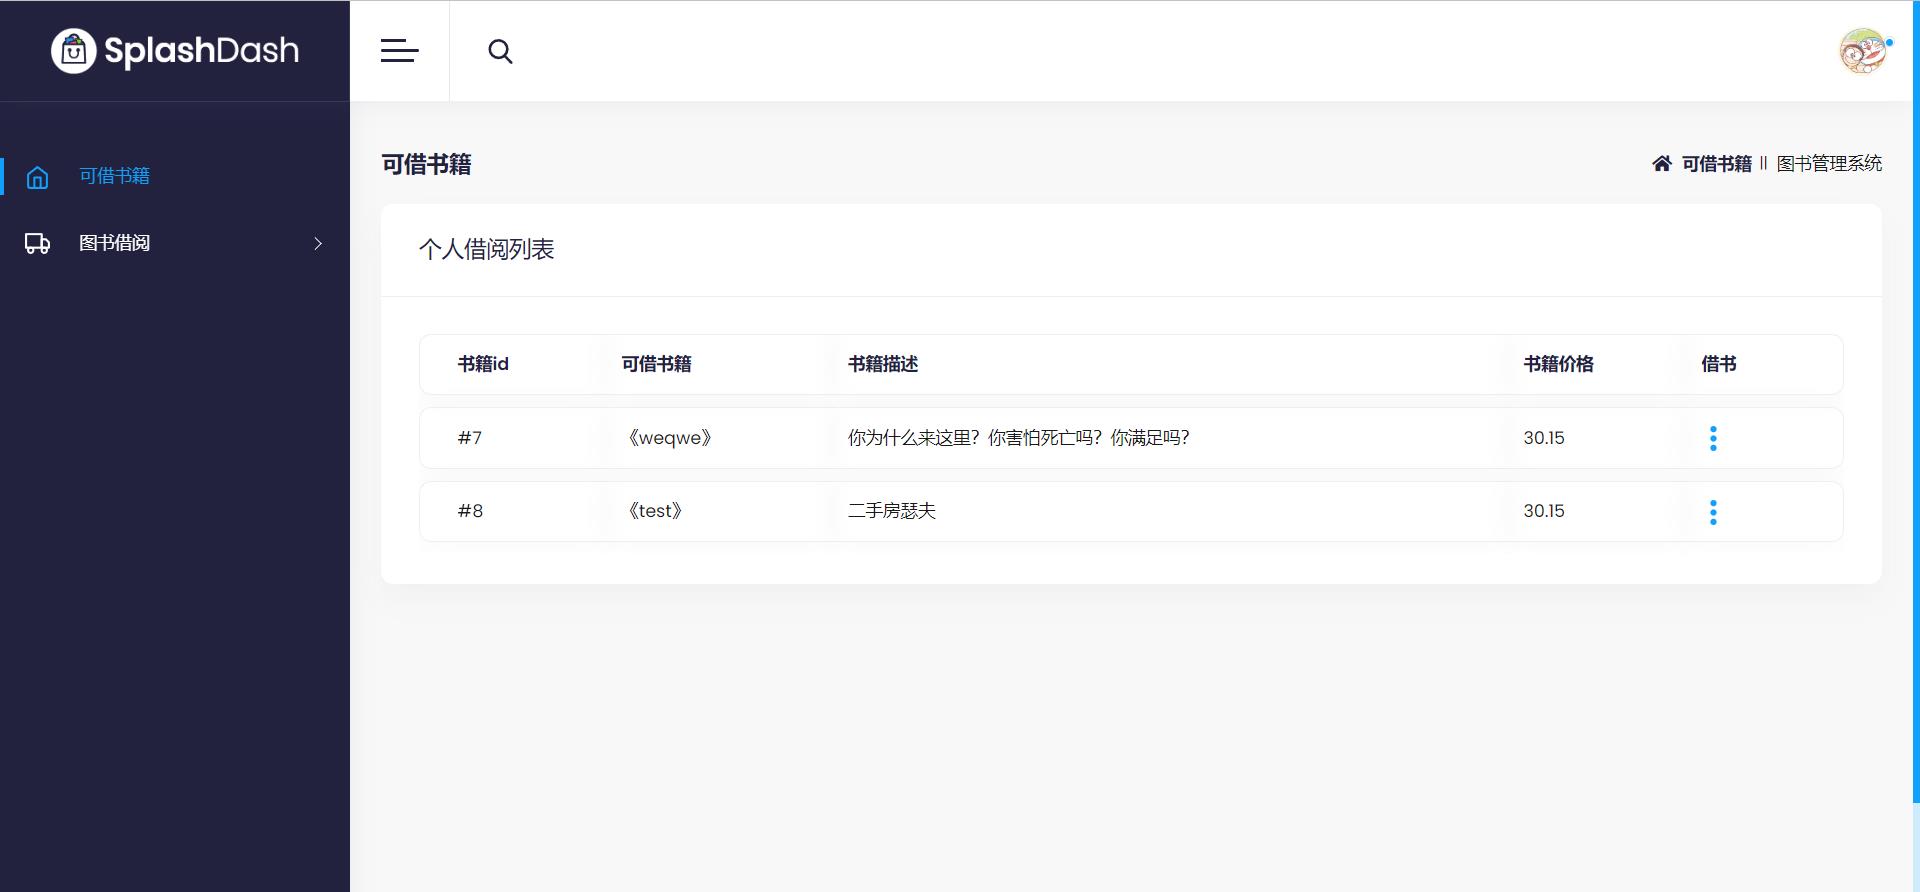This screenshot has height=892, width=1920.
Task: Click the book title 《weqwe》
Action: [x=670, y=438]
